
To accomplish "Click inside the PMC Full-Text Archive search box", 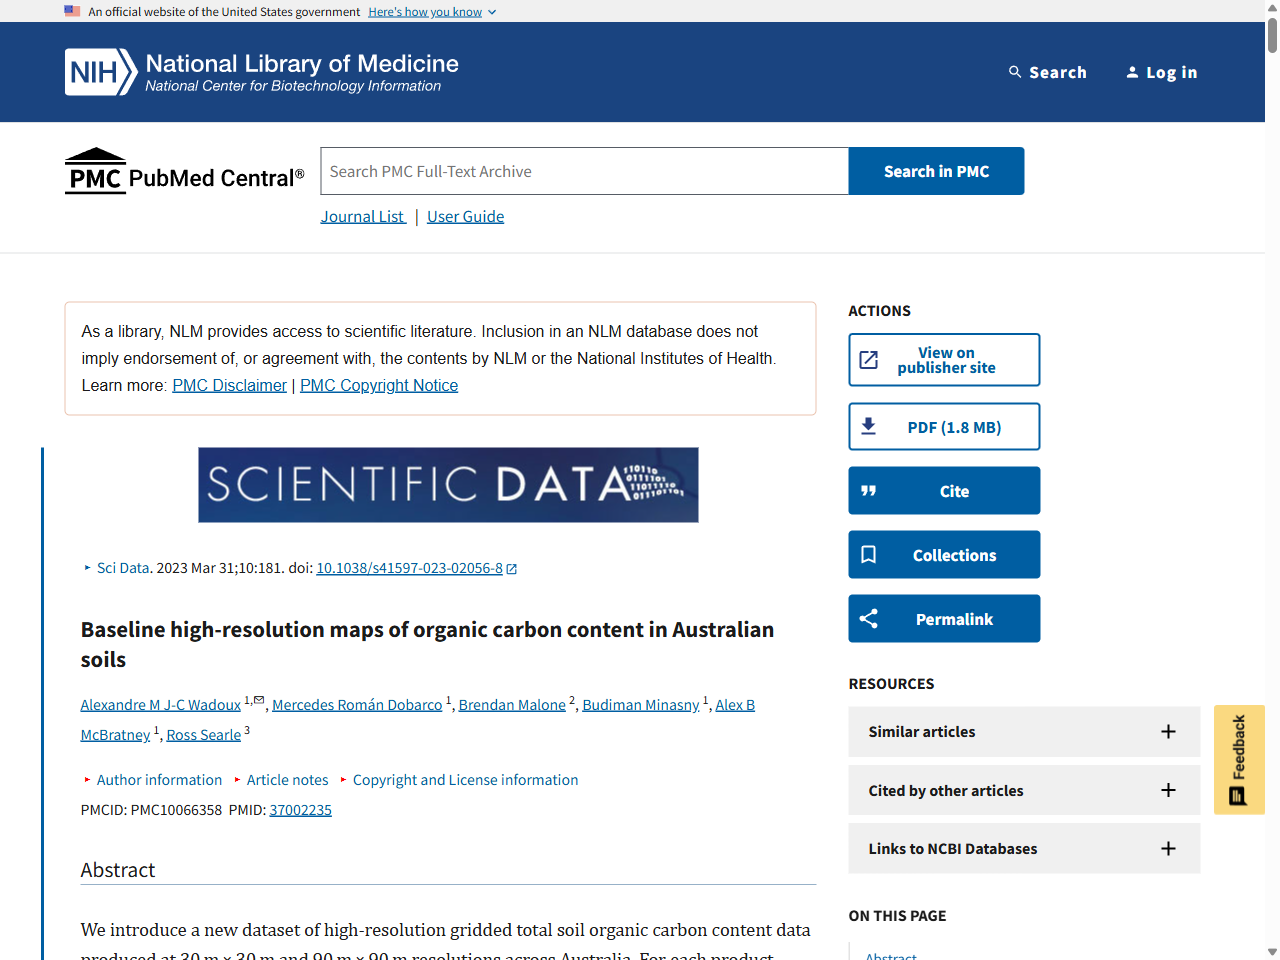I will pyautogui.click(x=583, y=170).
